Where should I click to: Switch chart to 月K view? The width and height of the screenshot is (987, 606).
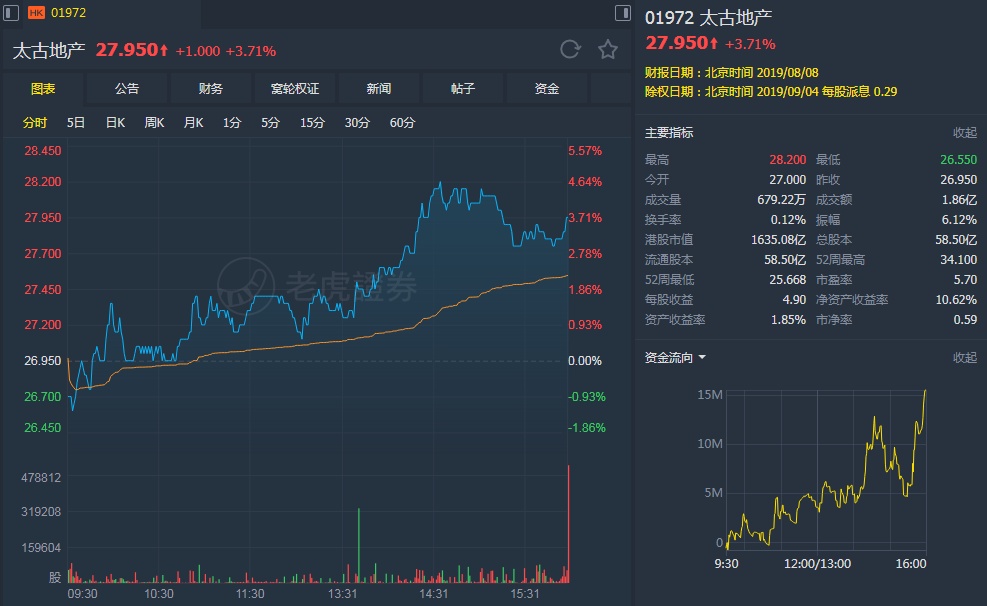pyautogui.click(x=193, y=123)
